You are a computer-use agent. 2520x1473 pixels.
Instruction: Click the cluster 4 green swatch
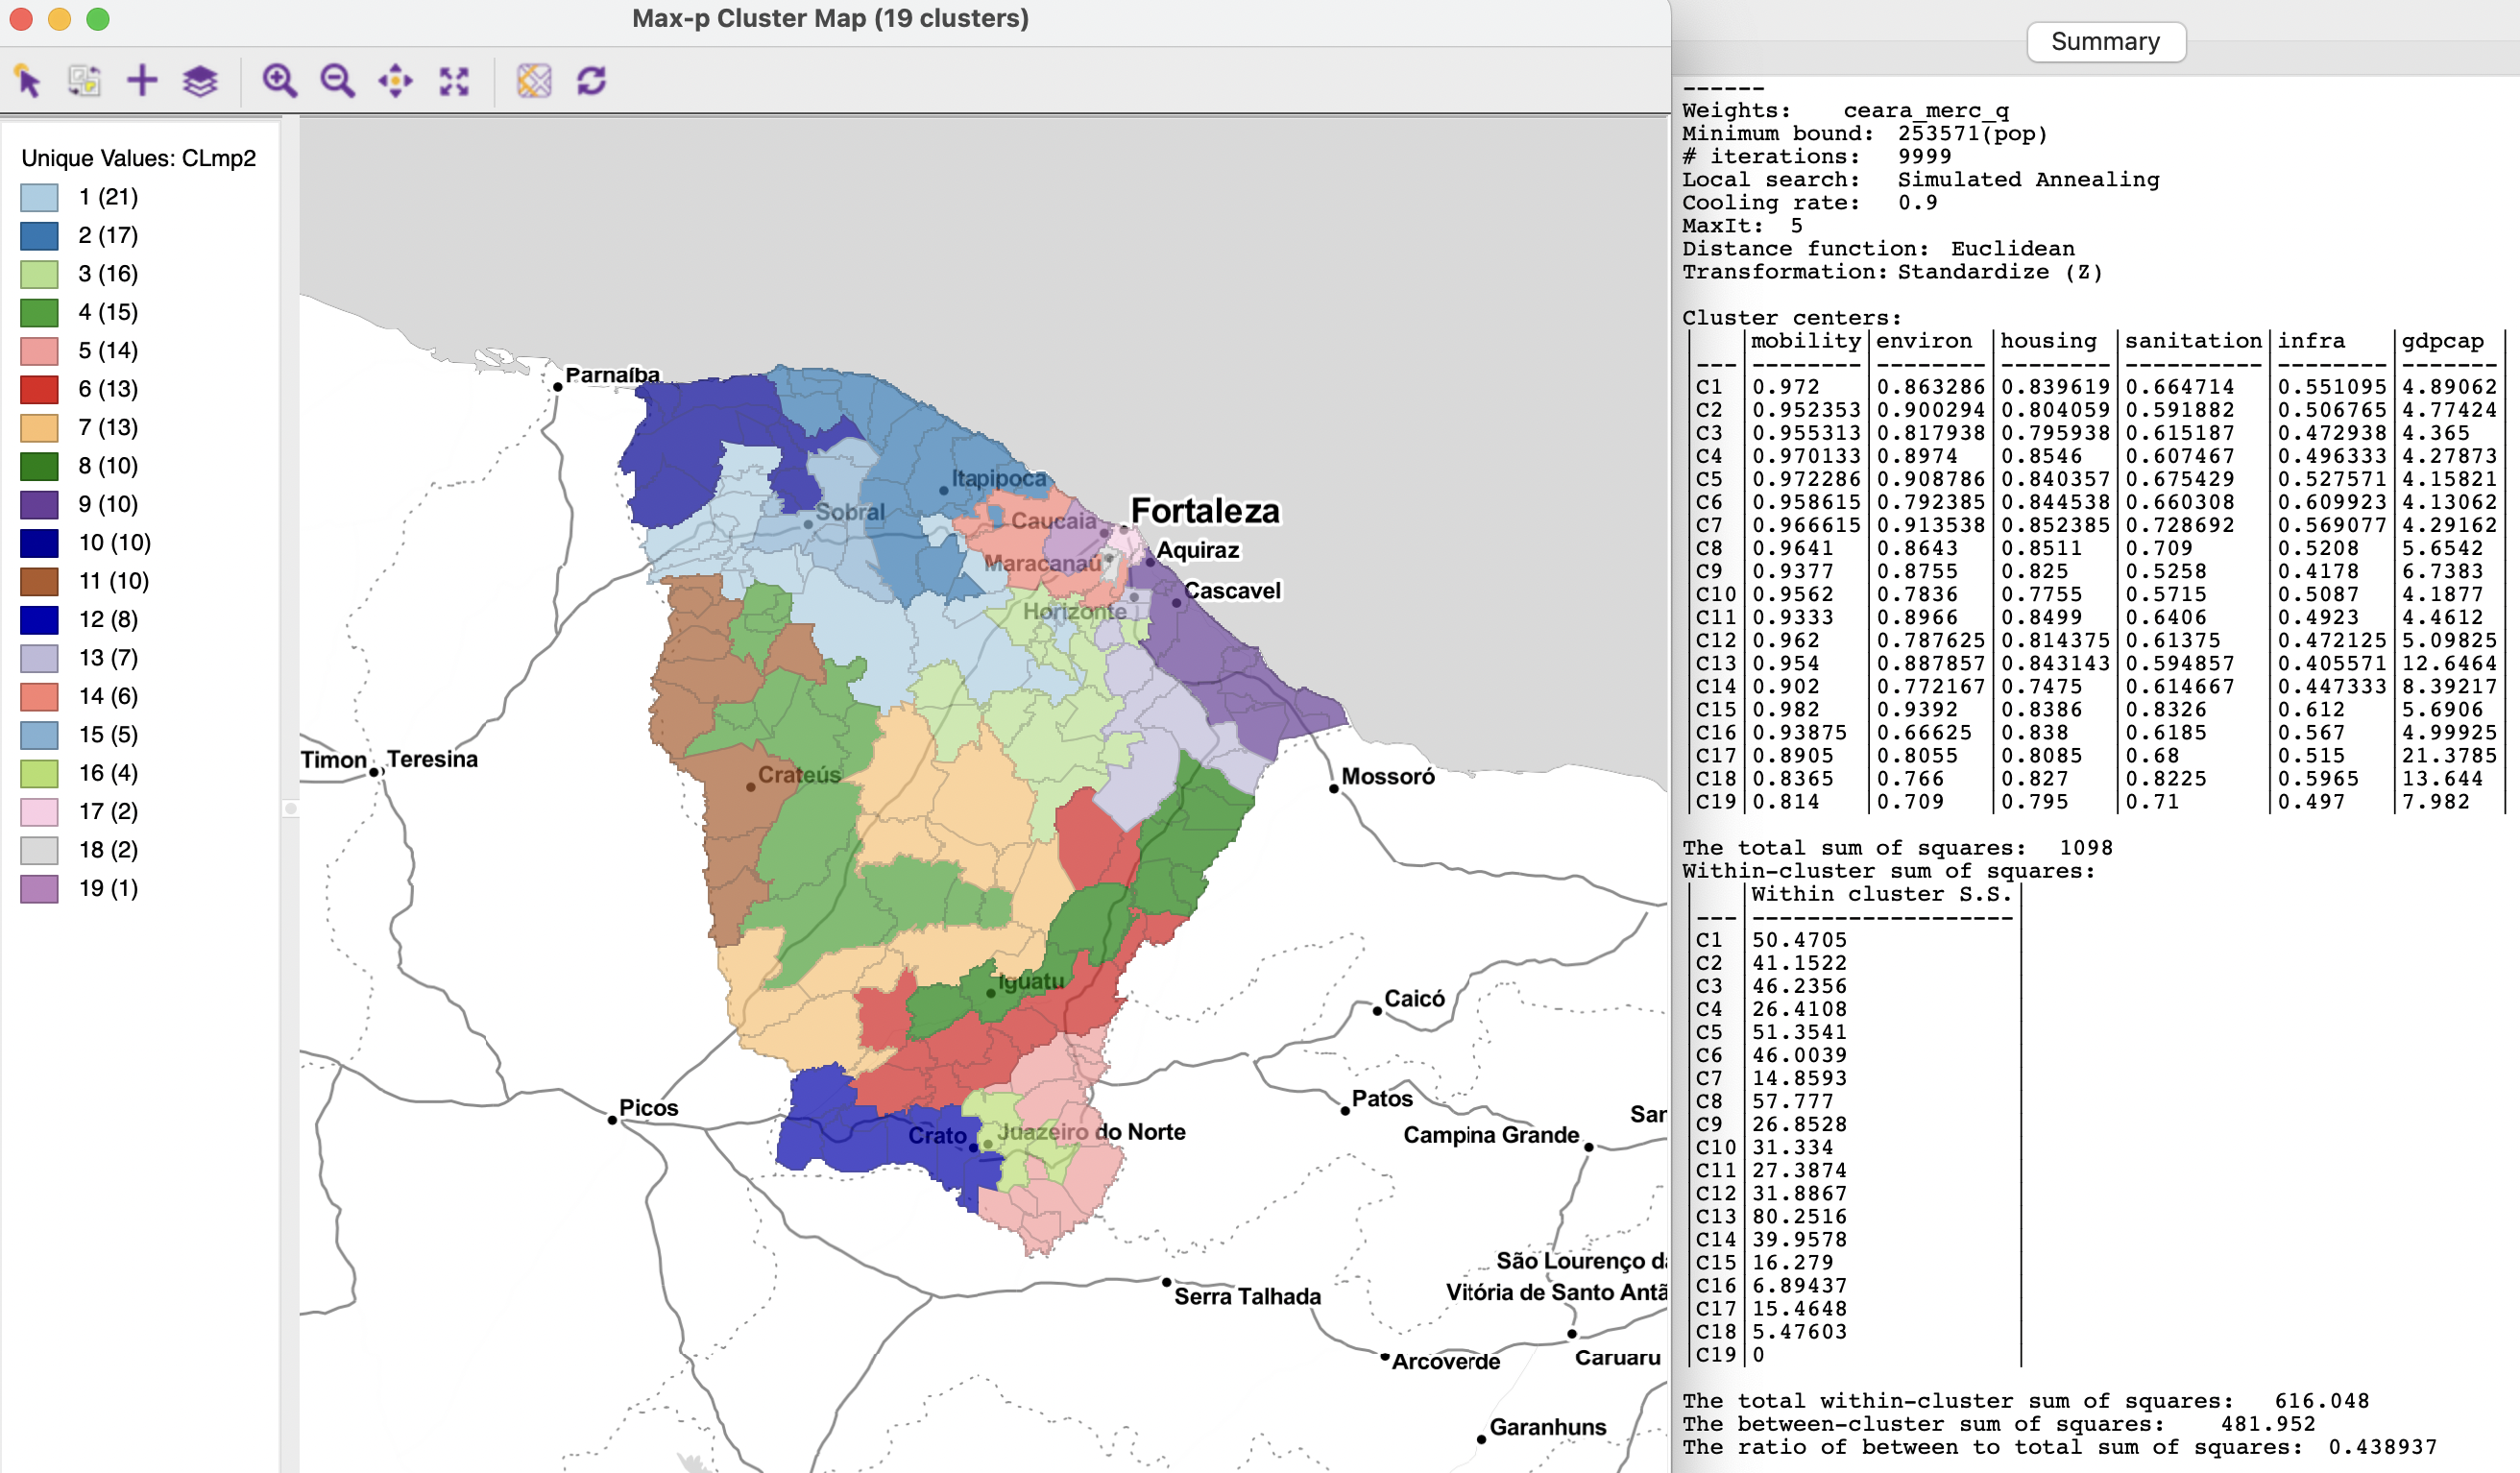click(x=39, y=313)
